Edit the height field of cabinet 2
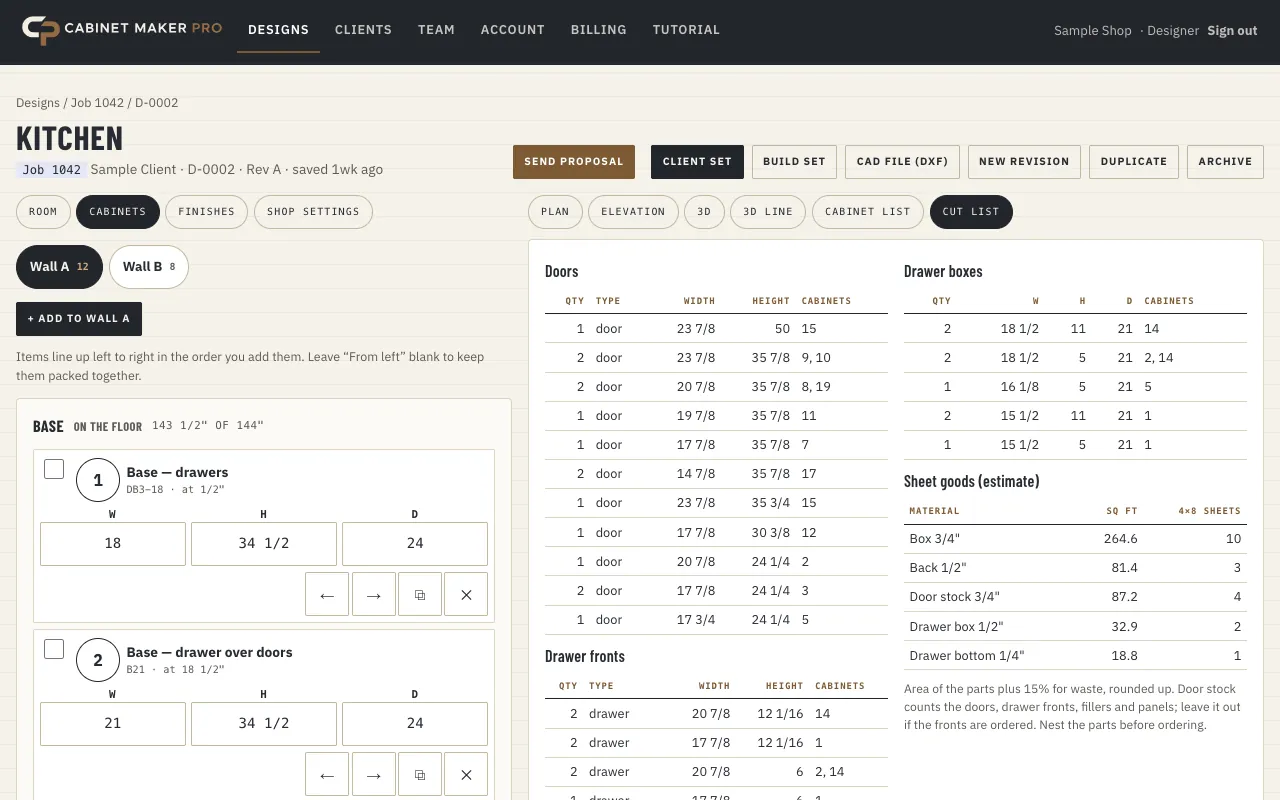Screen dimensions: 1280x800 (x=264, y=724)
